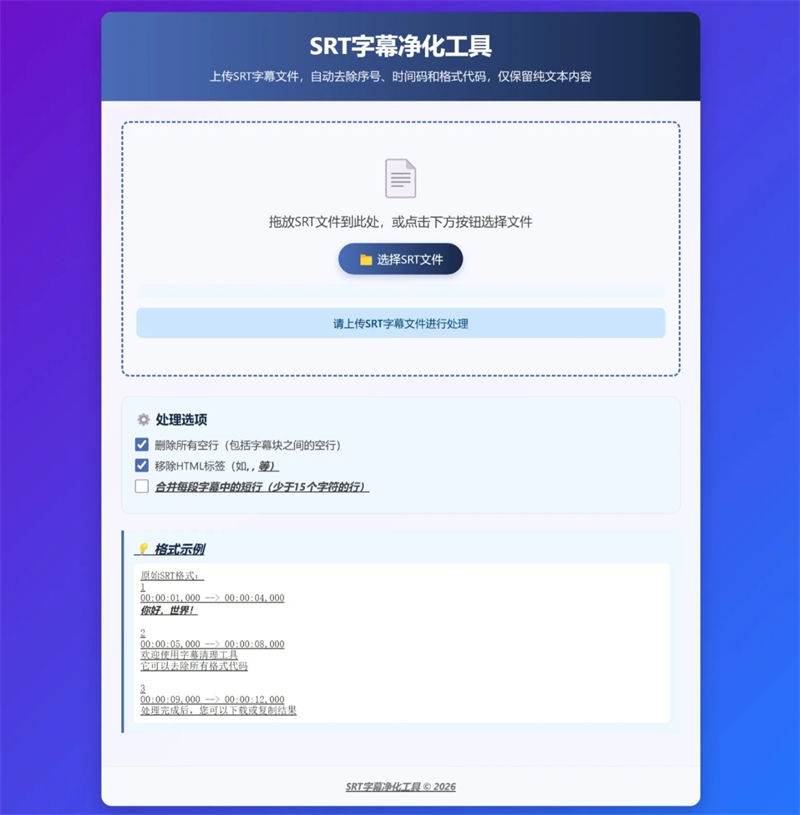Click the label text 合并每段字幕中的短行
The height and width of the screenshot is (815, 800).
208,487
